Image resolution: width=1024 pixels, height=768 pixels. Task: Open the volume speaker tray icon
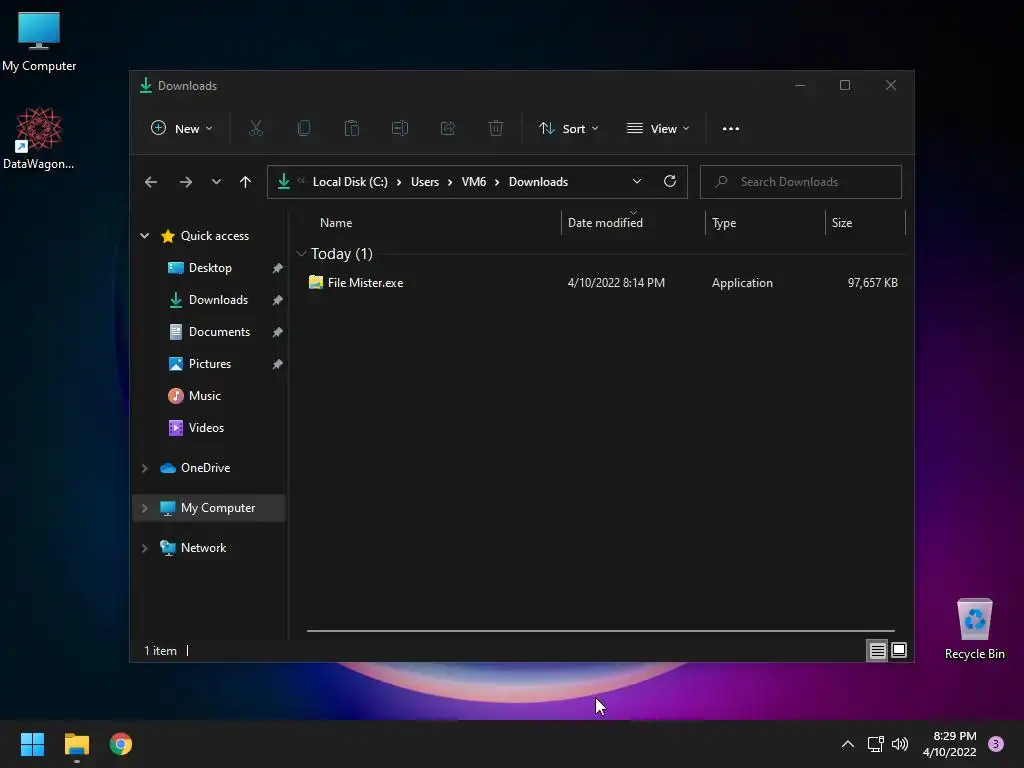[x=900, y=744]
